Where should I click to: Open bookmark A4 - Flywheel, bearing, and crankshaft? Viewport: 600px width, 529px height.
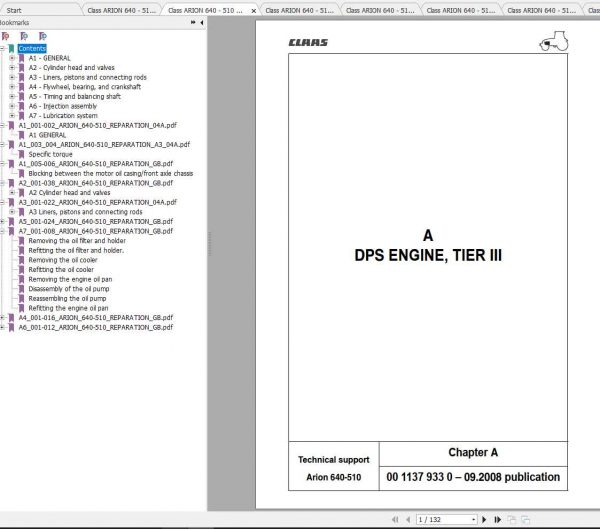point(85,87)
